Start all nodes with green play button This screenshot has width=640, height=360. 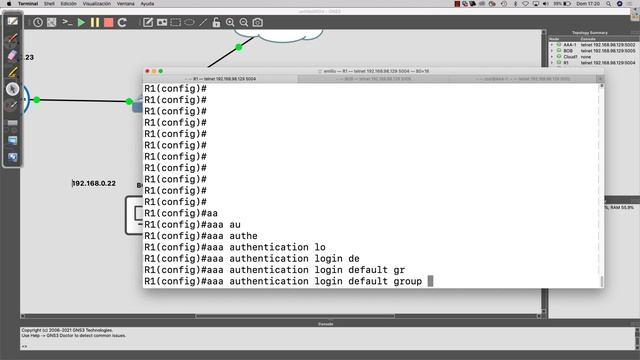tap(81, 22)
